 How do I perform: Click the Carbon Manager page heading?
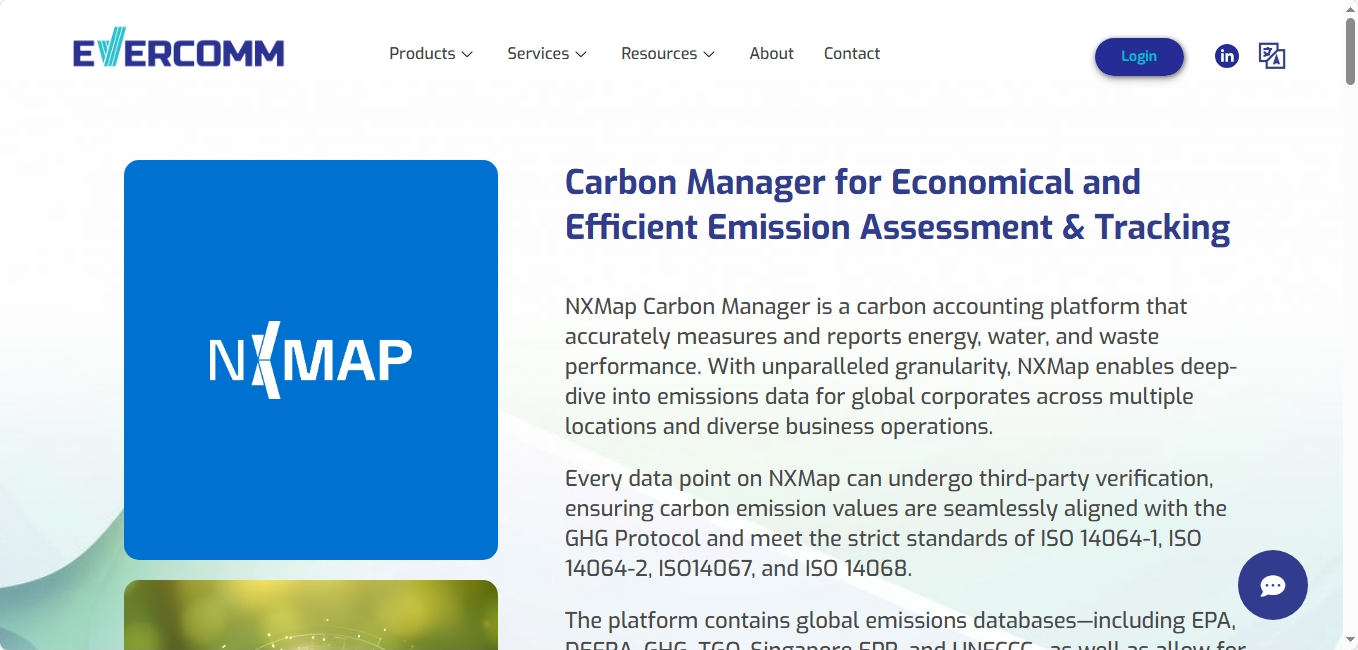[897, 204]
